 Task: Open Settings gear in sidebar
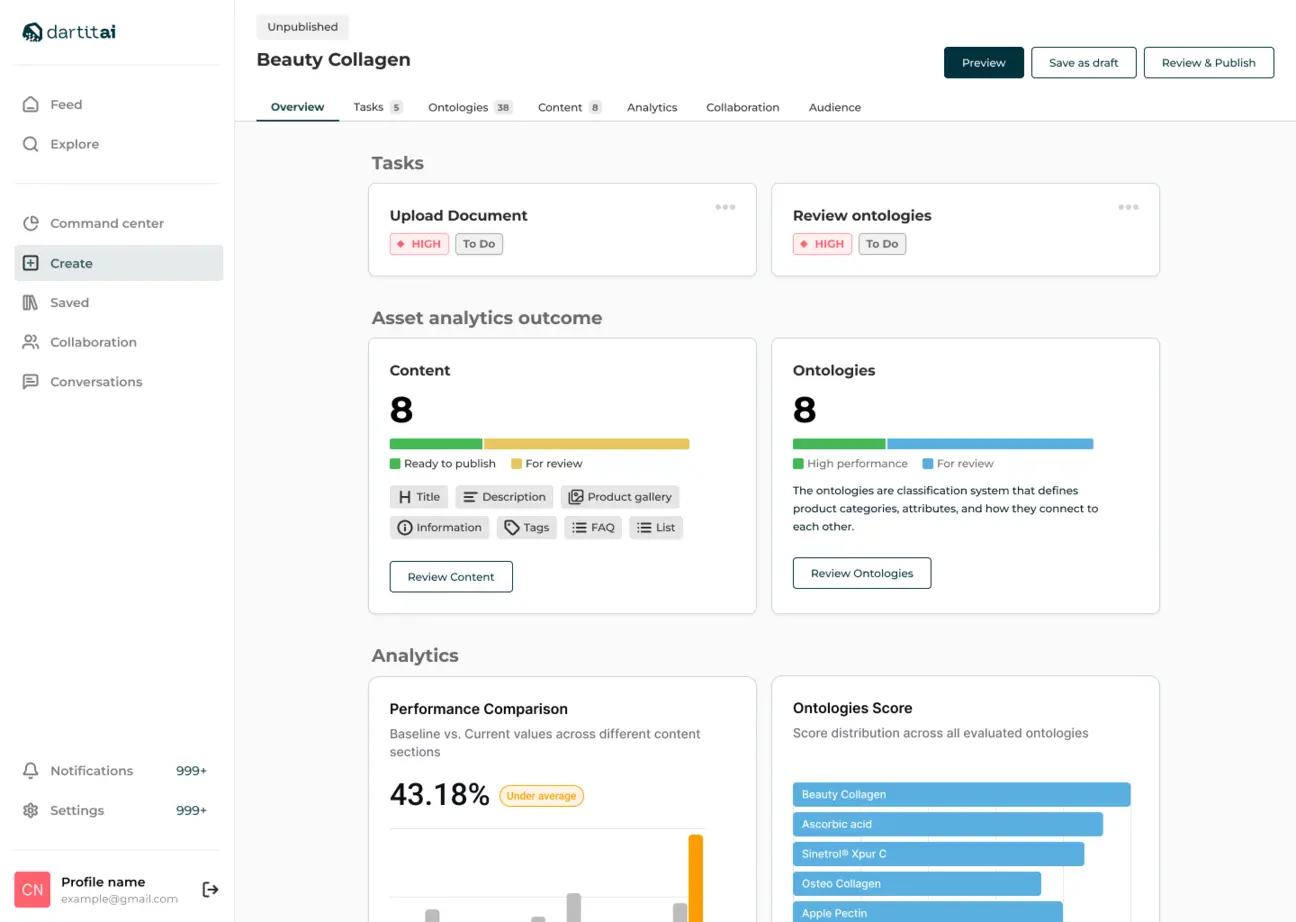31,811
